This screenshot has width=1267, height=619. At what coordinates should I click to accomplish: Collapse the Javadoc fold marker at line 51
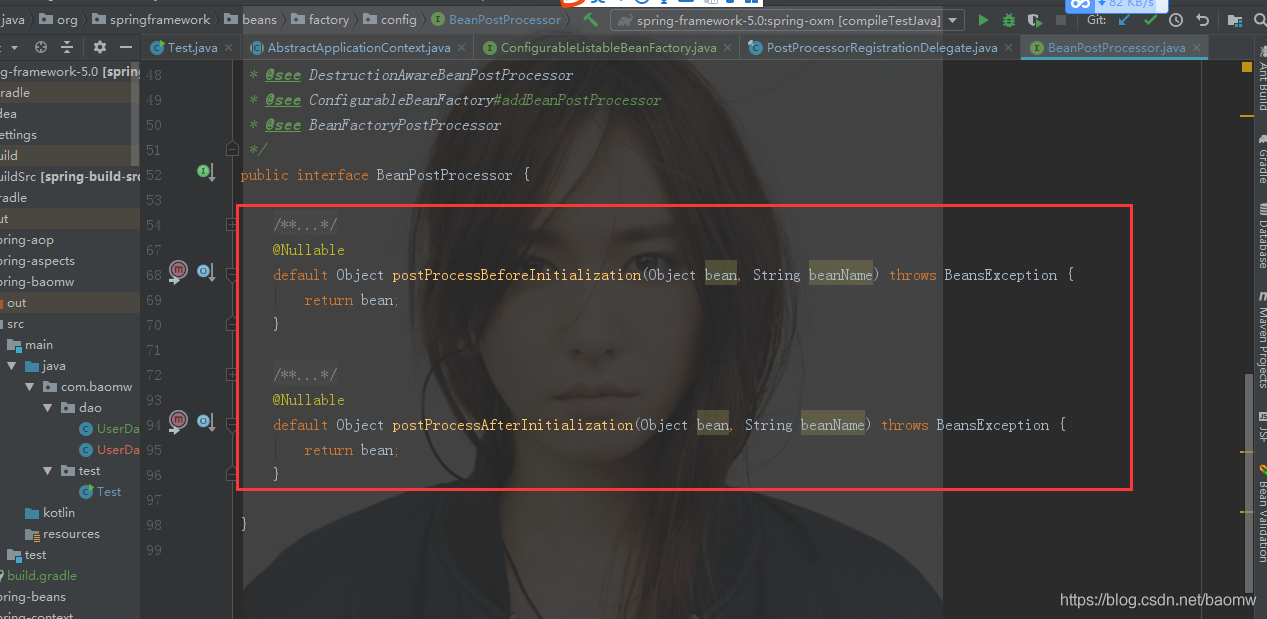(231, 150)
